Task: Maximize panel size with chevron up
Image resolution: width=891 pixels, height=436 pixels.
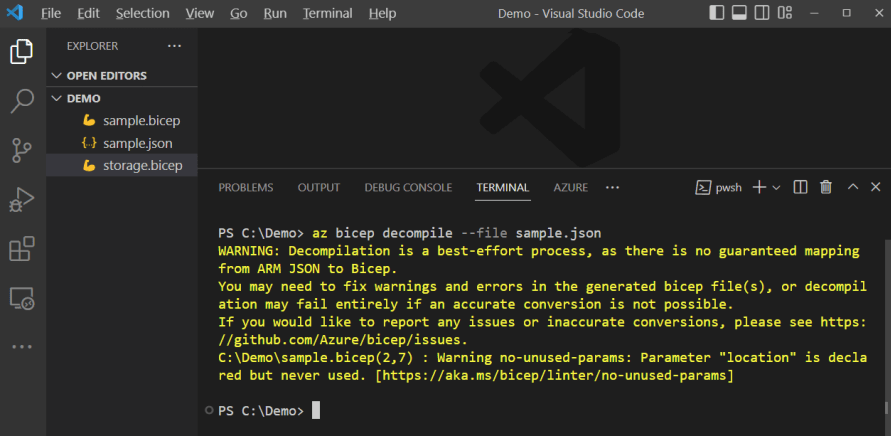Action: coord(853,187)
